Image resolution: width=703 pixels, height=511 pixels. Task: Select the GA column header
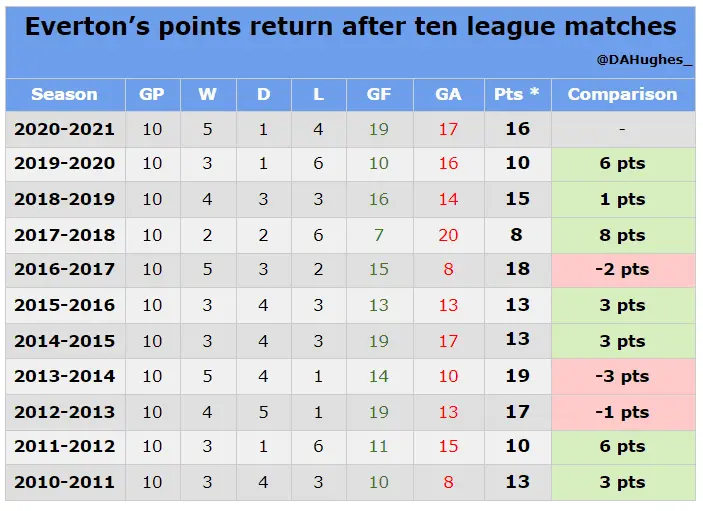pyautogui.click(x=448, y=94)
